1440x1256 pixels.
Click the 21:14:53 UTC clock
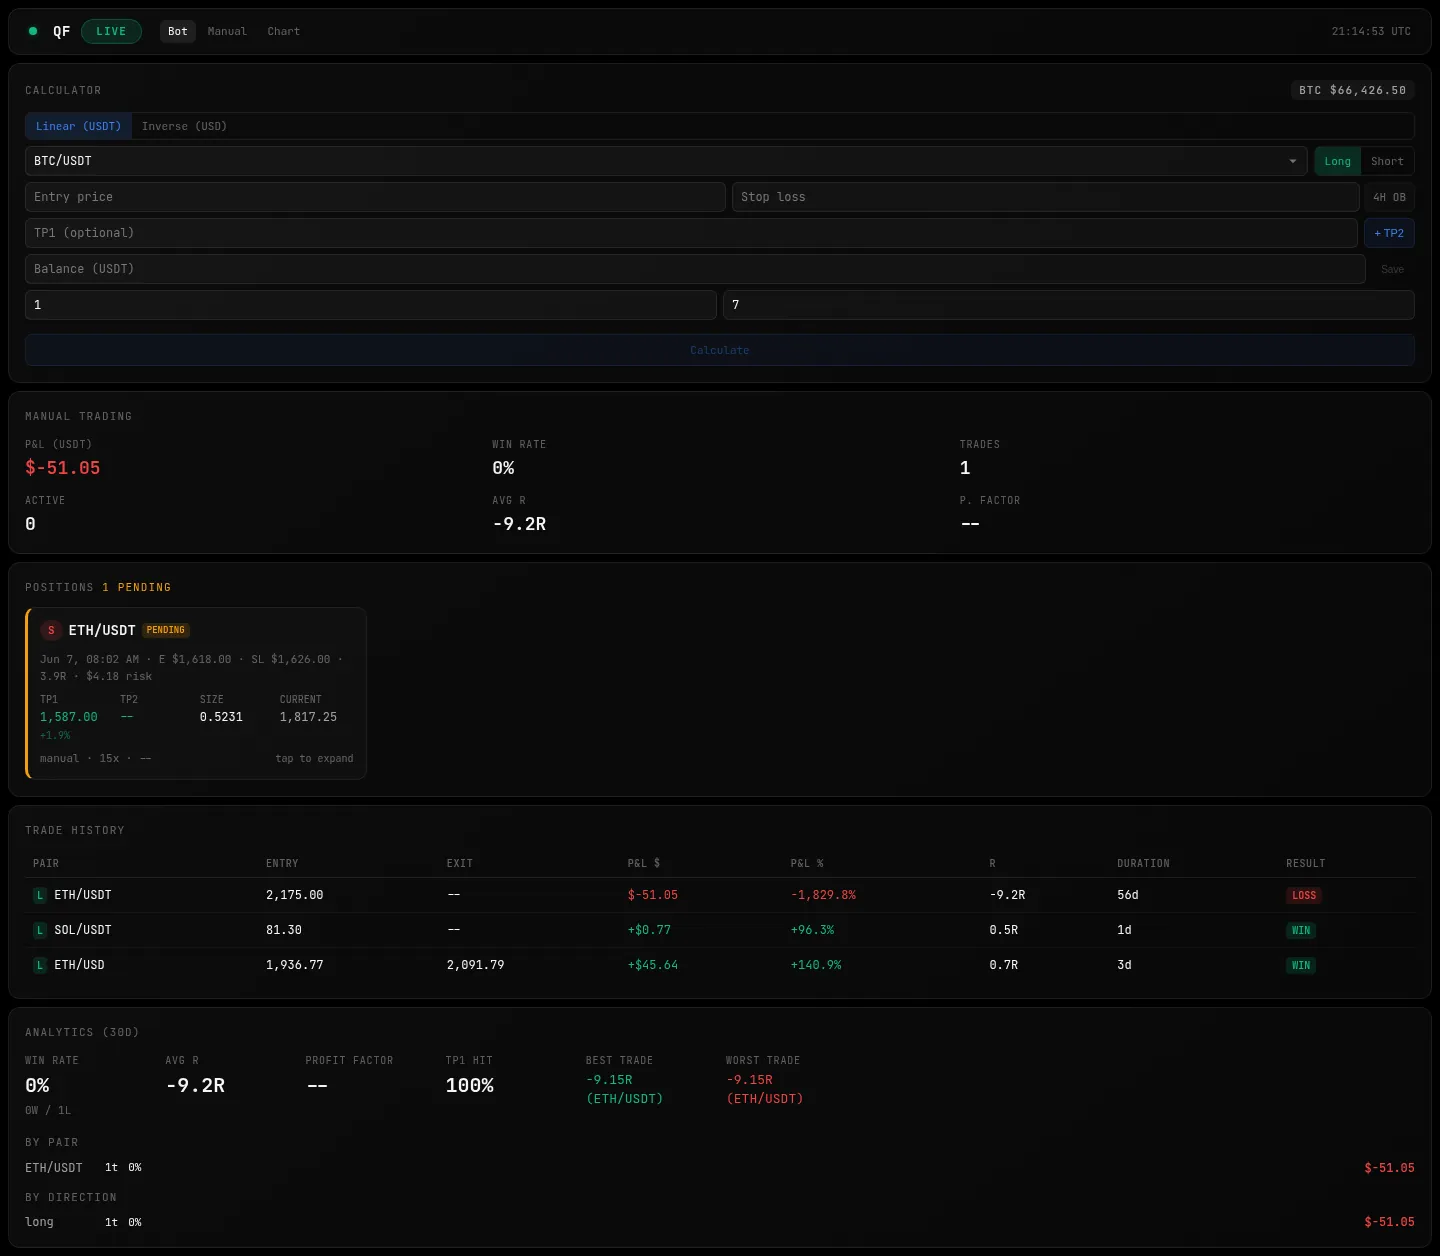(1371, 31)
